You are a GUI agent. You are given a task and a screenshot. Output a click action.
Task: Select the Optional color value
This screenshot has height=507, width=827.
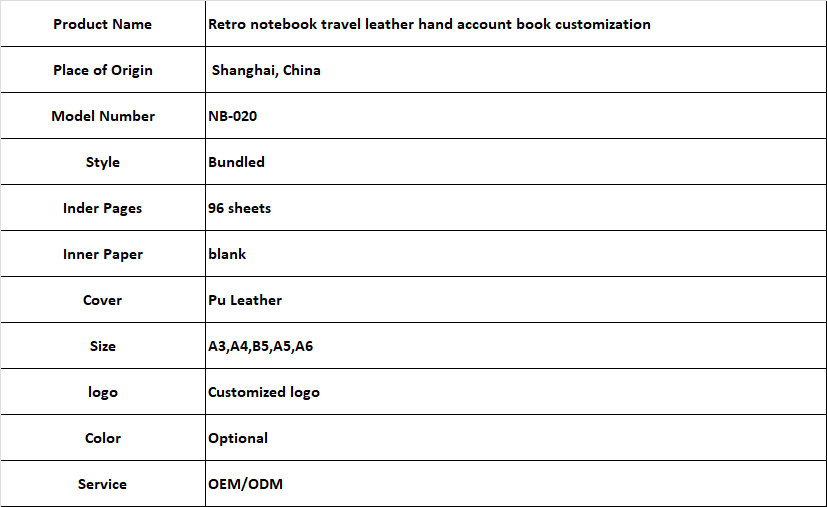click(x=238, y=438)
